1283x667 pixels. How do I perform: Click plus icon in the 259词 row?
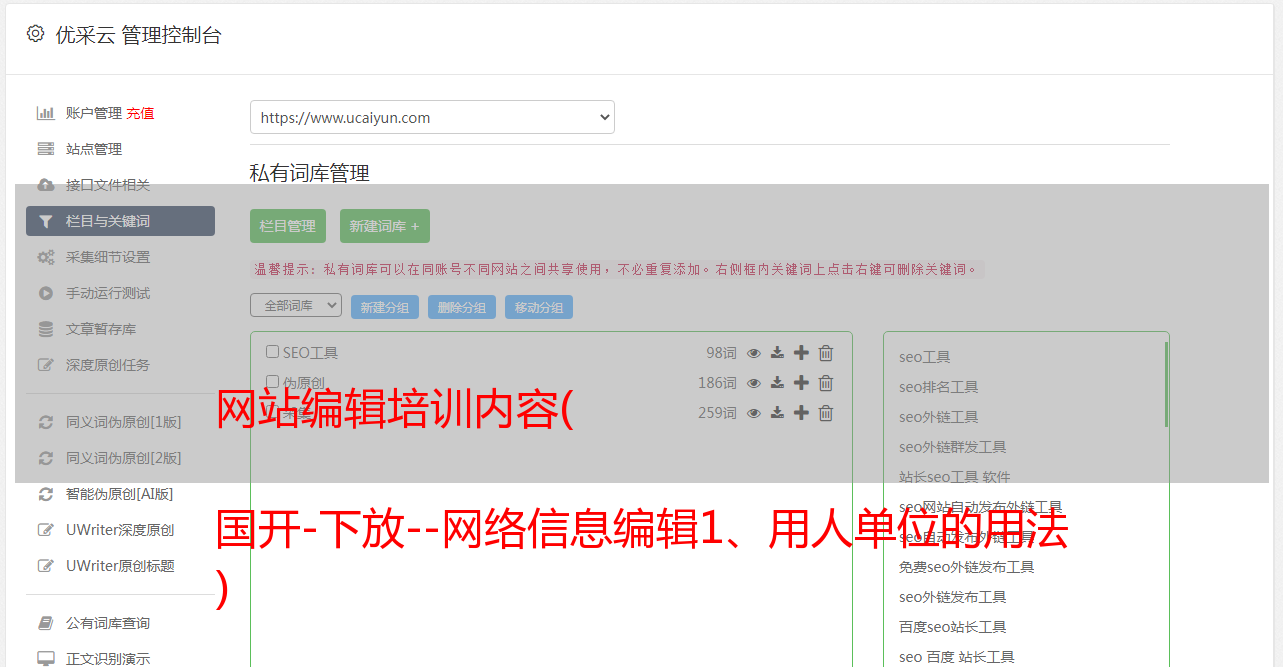[x=801, y=413]
